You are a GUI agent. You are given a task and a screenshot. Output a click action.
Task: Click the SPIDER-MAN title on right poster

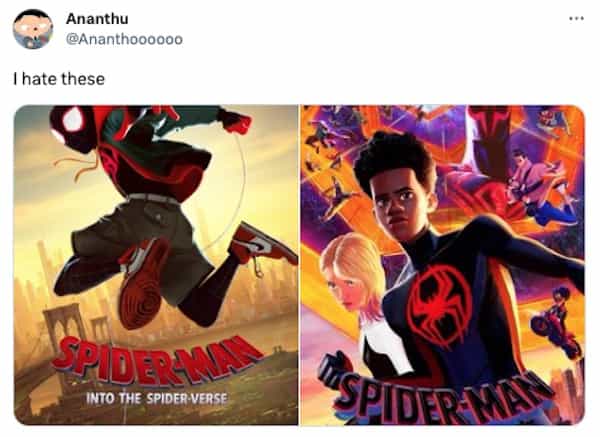coord(440,398)
